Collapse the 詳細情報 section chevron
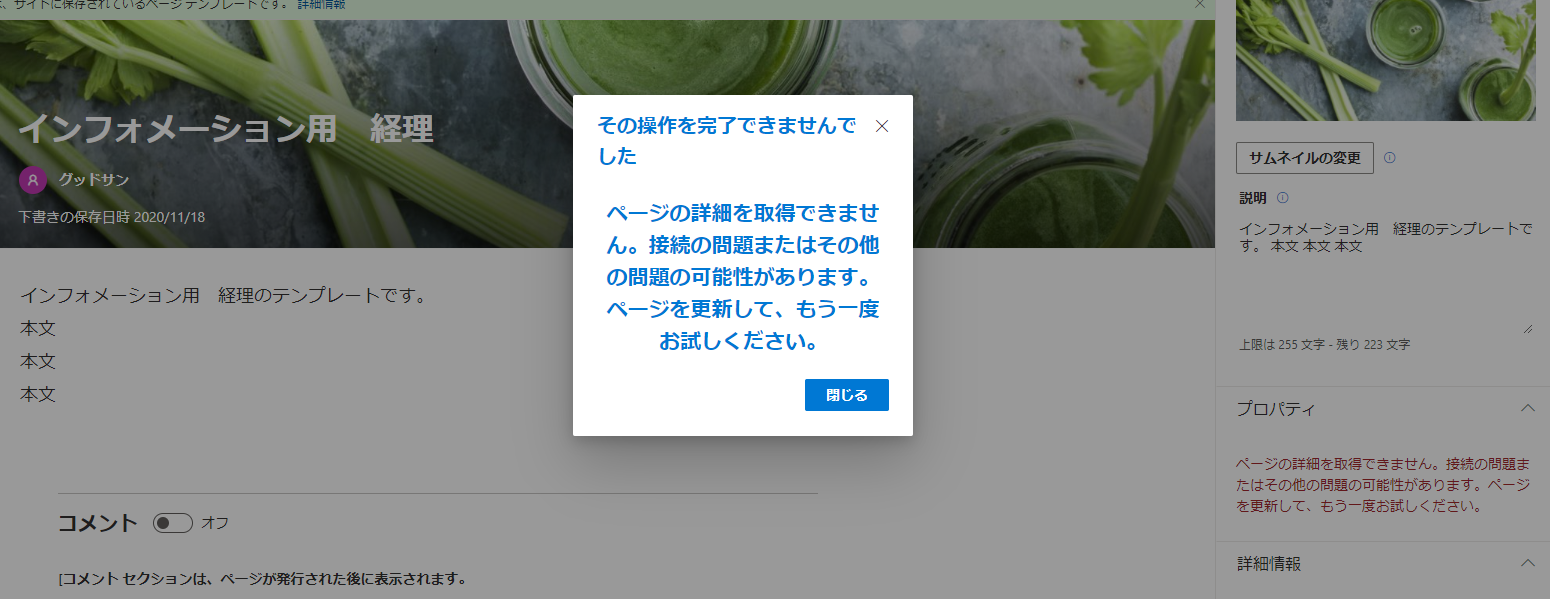The height and width of the screenshot is (599, 1550). pos(1527,563)
